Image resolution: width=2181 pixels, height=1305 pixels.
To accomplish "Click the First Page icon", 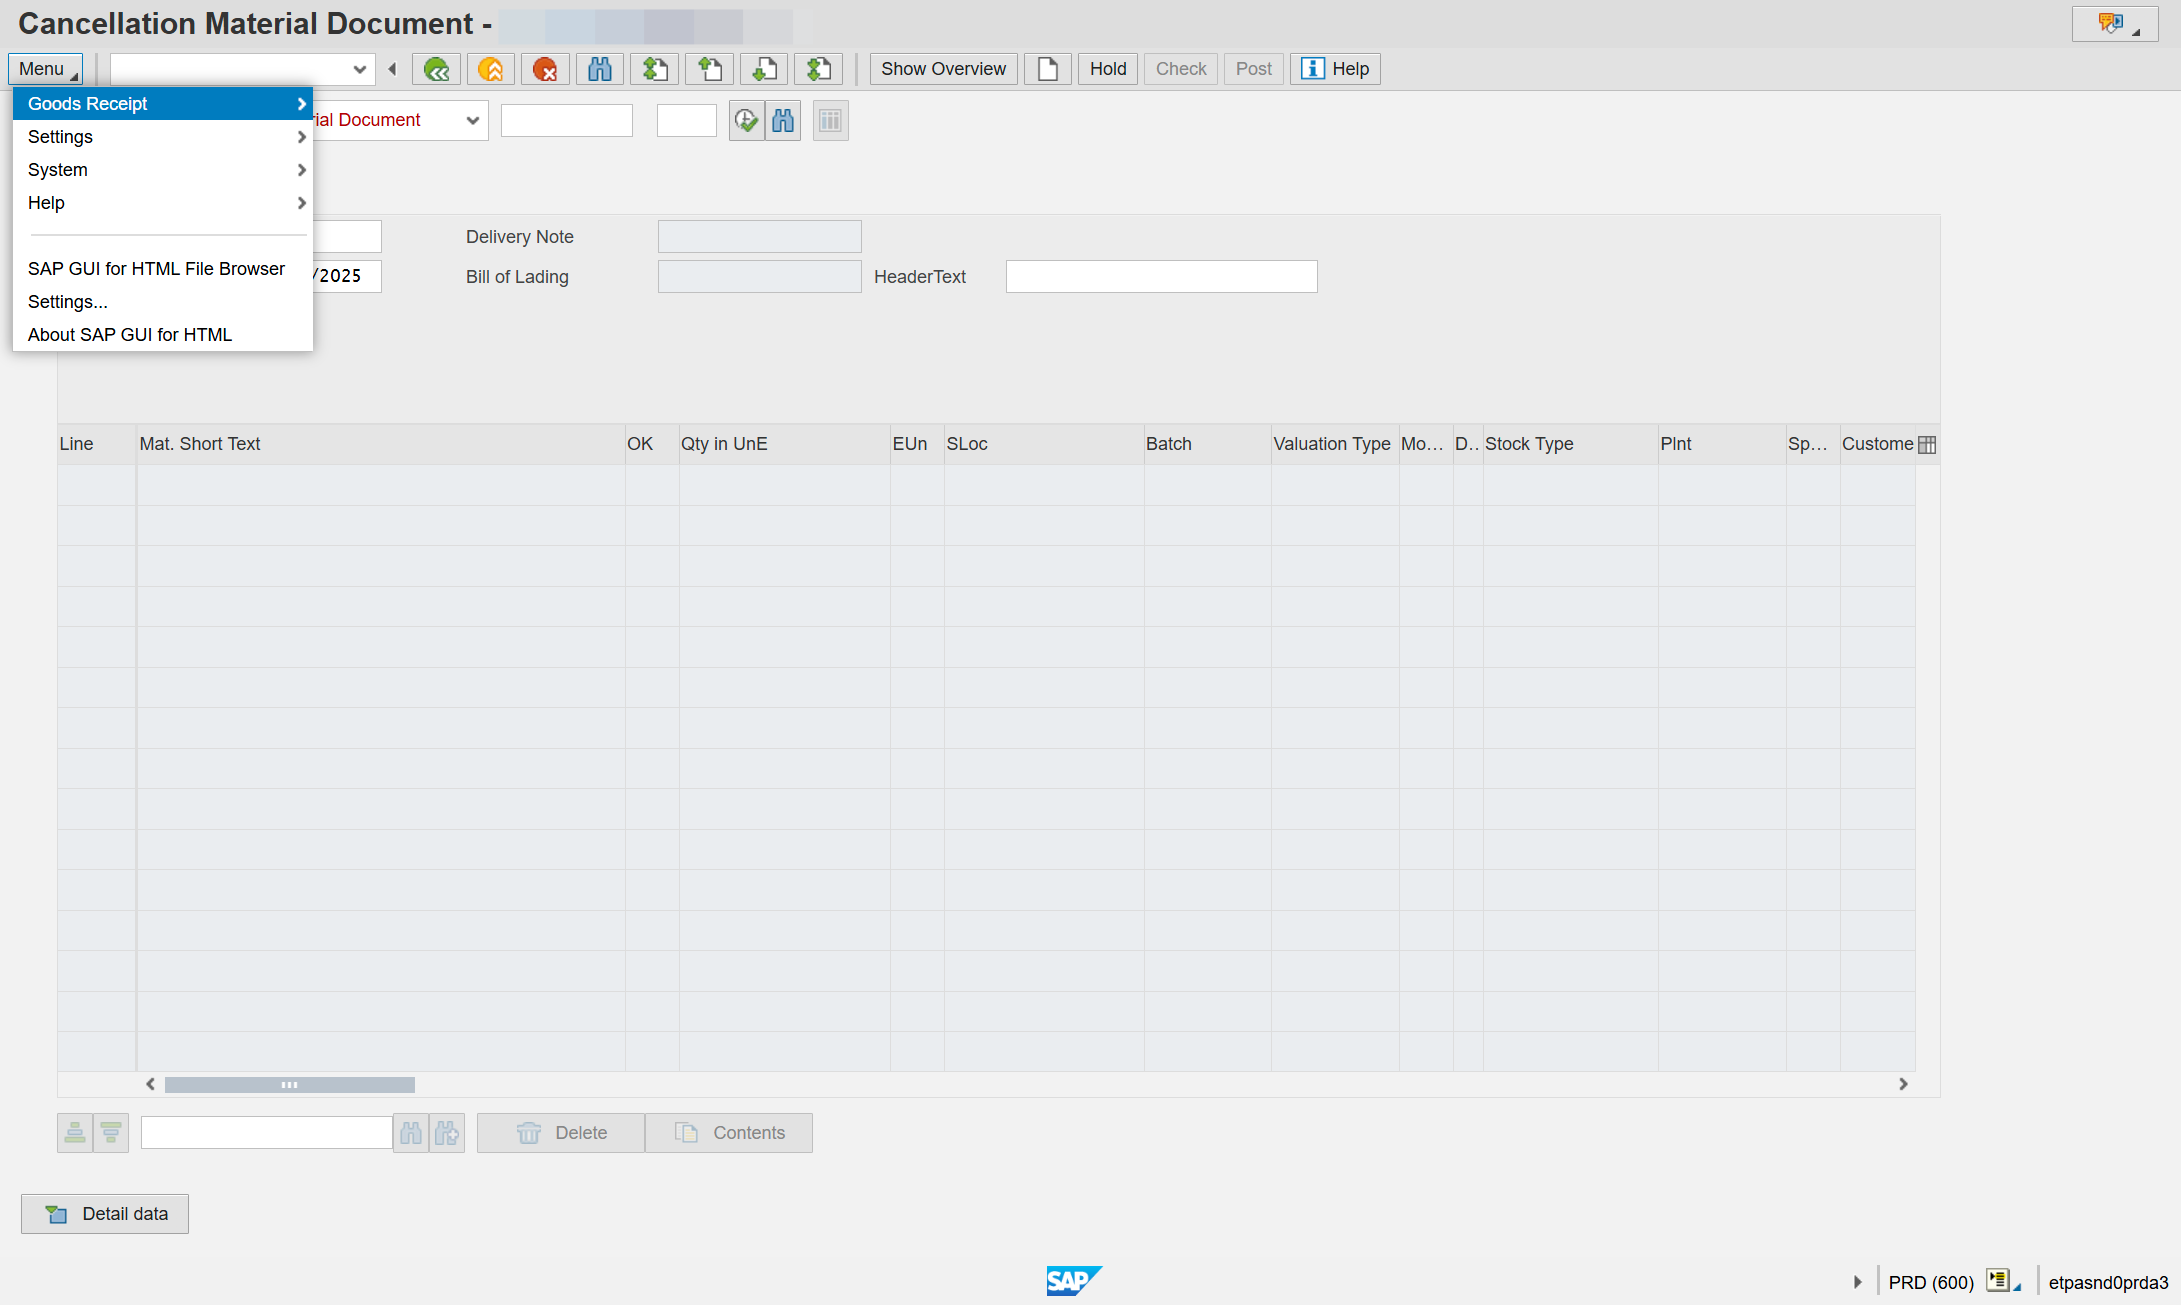I will coord(654,69).
